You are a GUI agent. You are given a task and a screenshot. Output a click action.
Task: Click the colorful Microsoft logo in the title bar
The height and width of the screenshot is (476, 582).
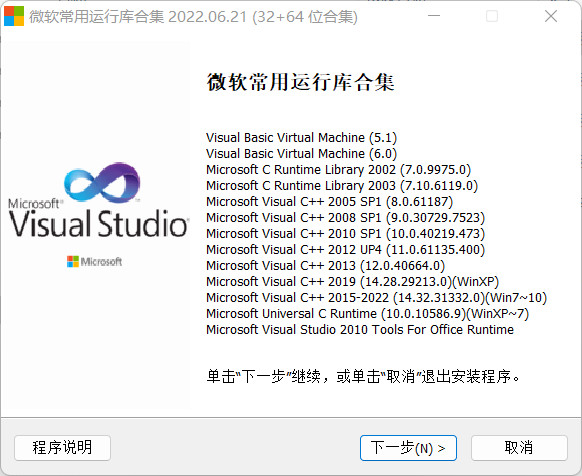click(14, 16)
